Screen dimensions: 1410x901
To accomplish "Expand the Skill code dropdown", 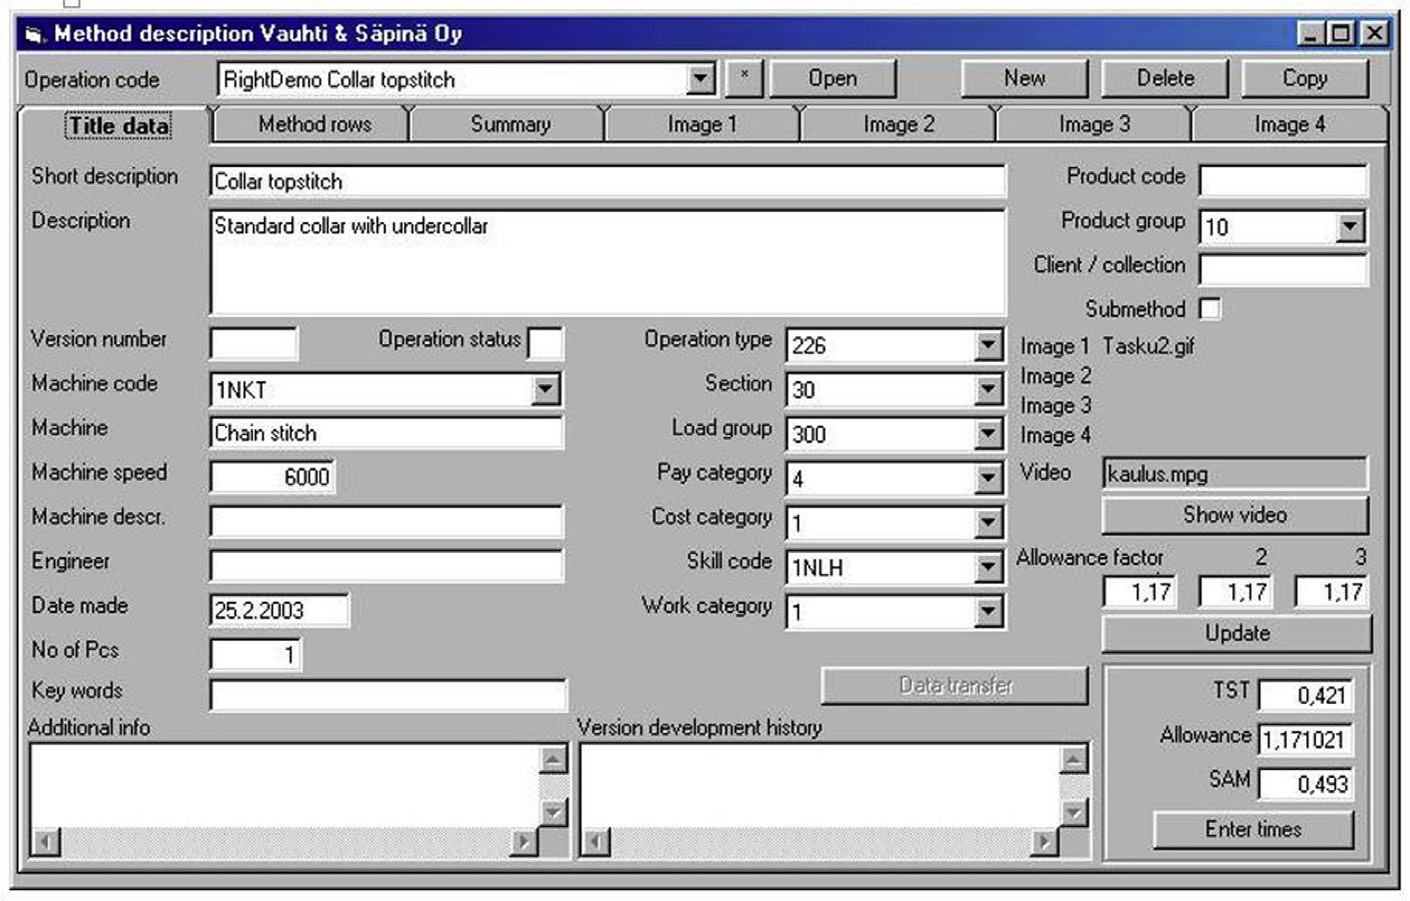I will click(988, 567).
